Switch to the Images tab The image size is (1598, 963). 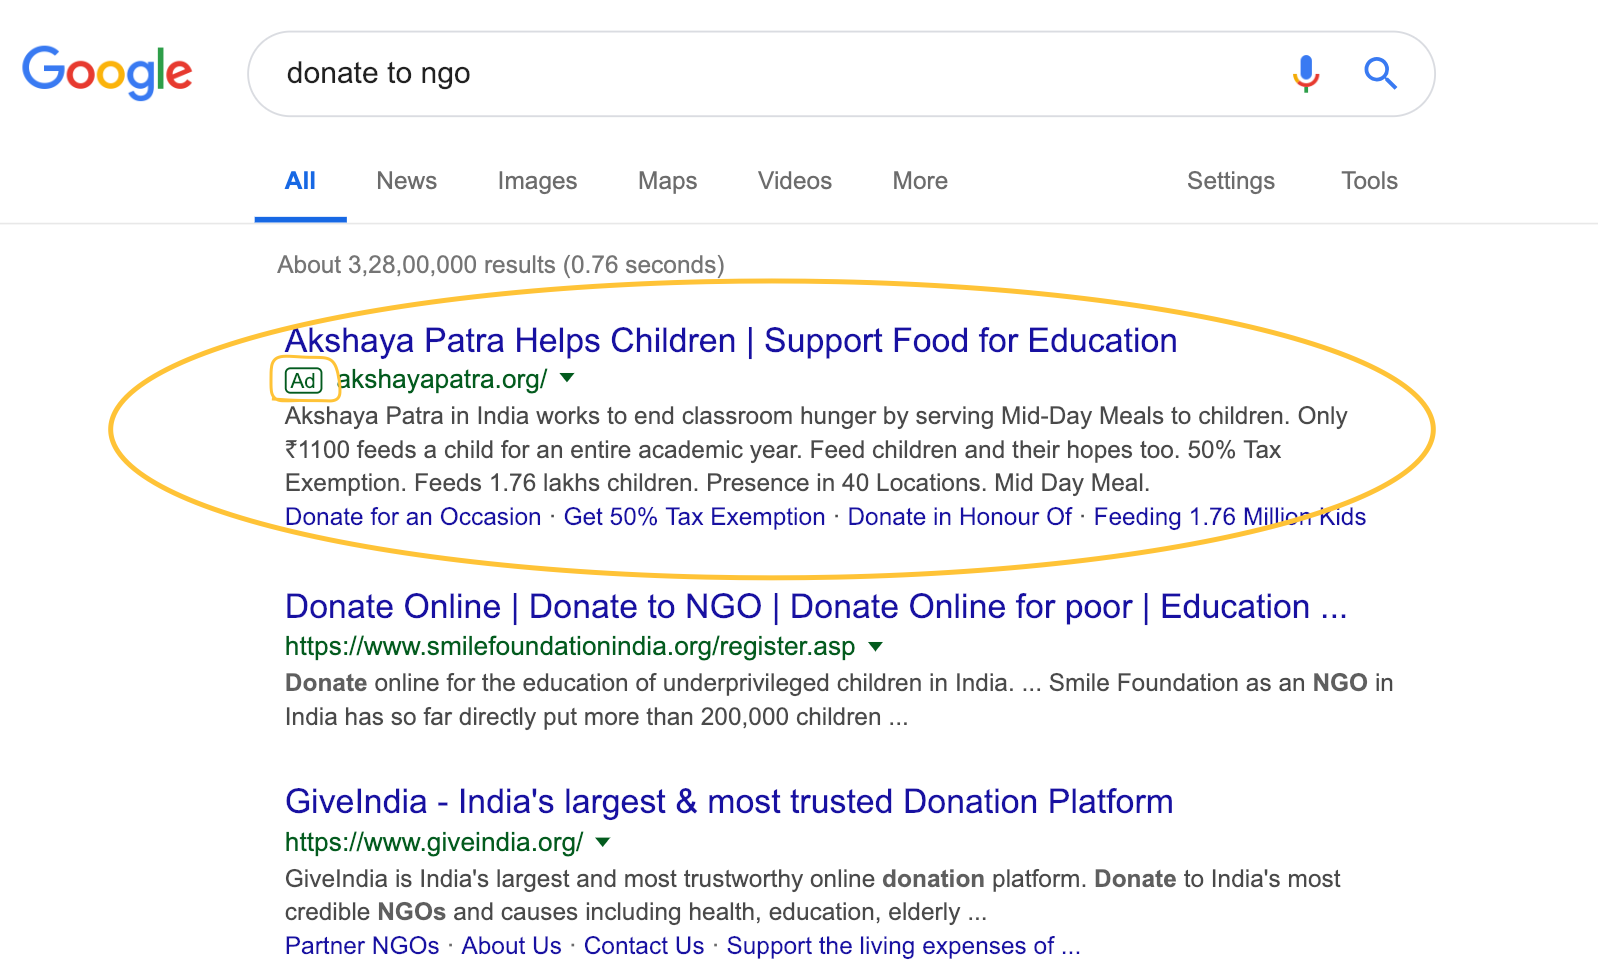click(537, 181)
